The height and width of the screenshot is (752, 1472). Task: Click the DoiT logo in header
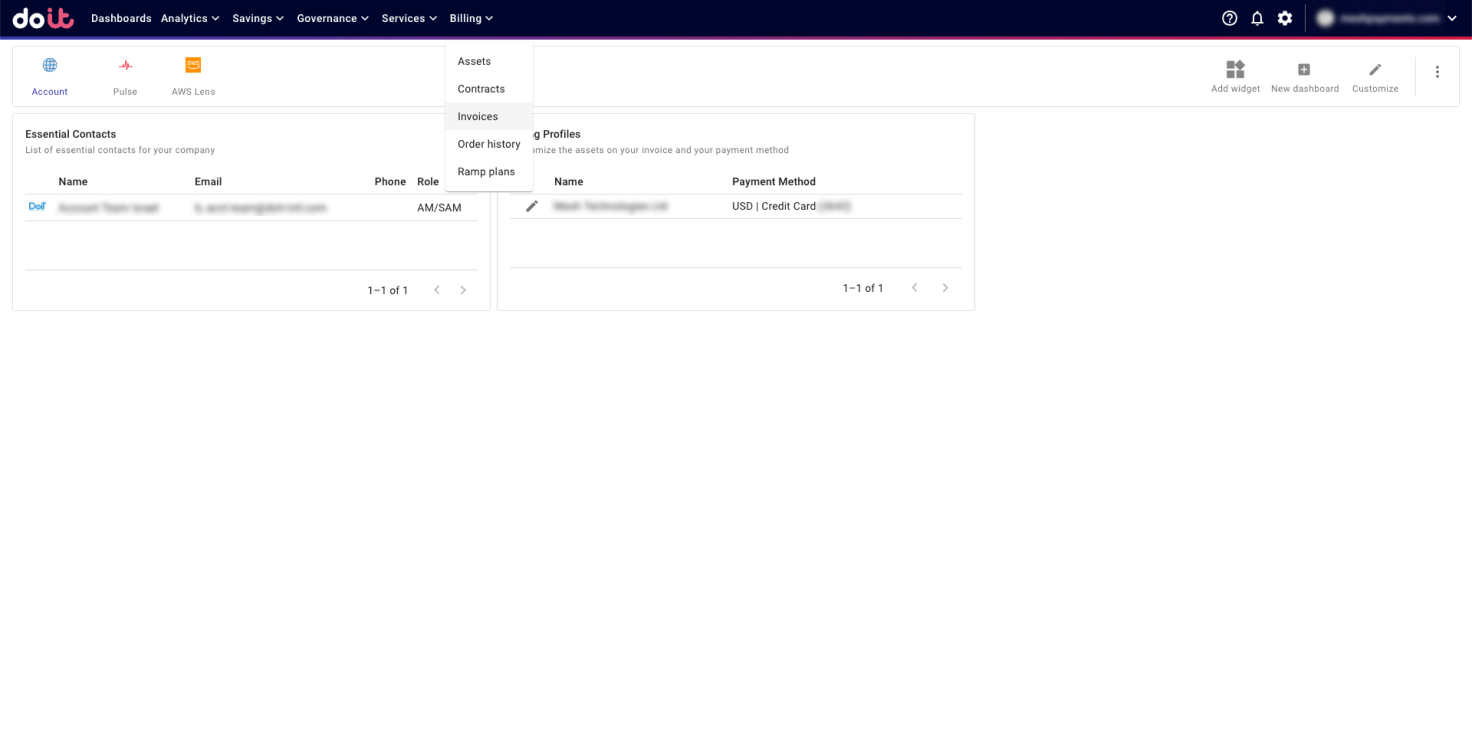click(x=43, y=18)
